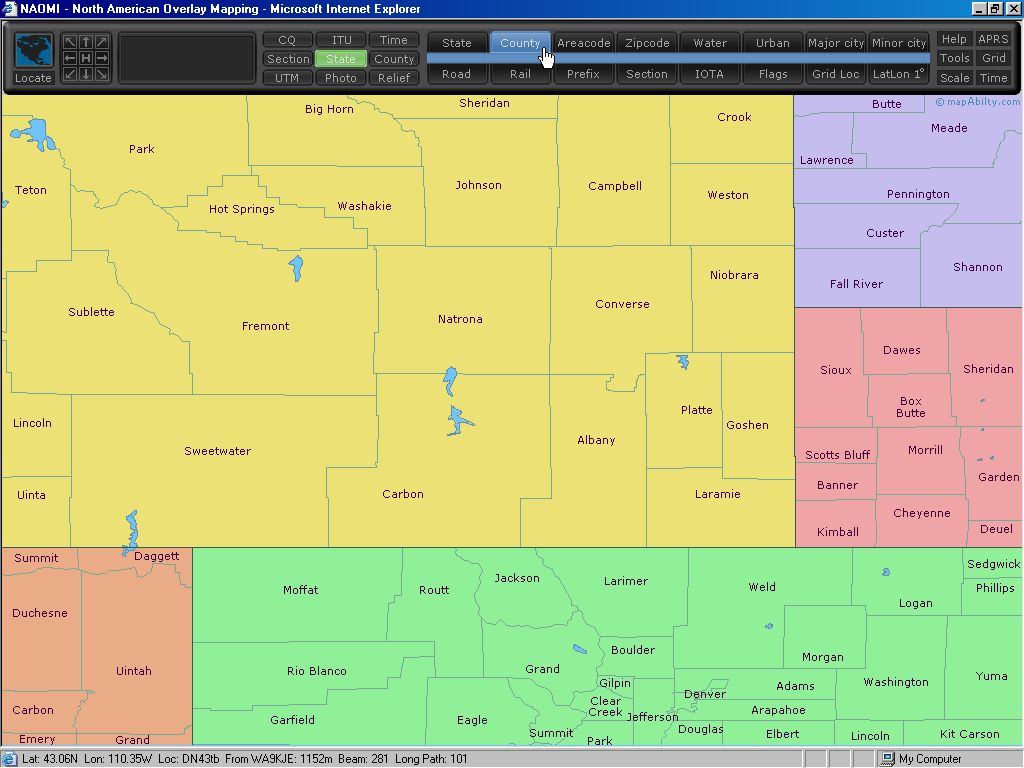
Task: Click the Box Butte county label
Action: coord(911,407)
